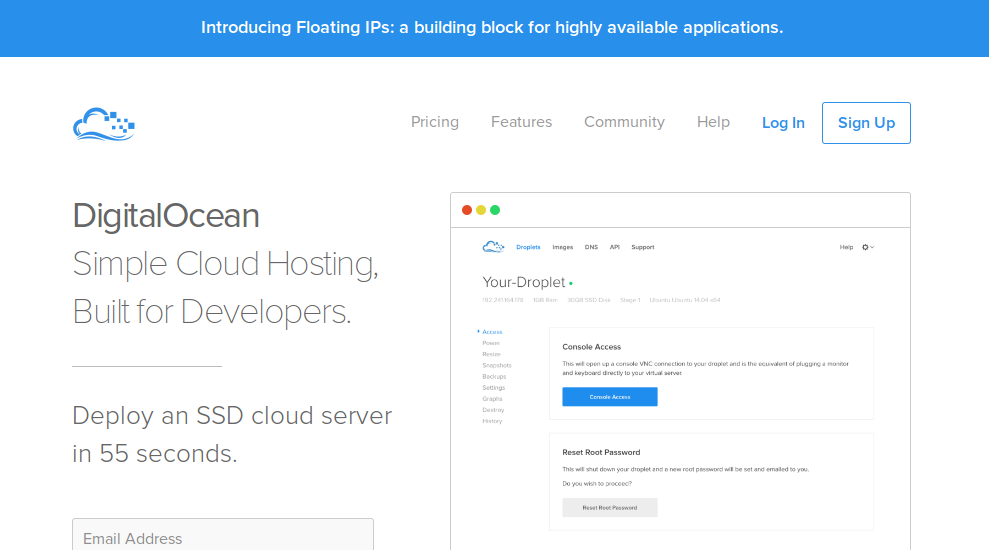Select Power in the droplet sidebar

pos(491,343)
